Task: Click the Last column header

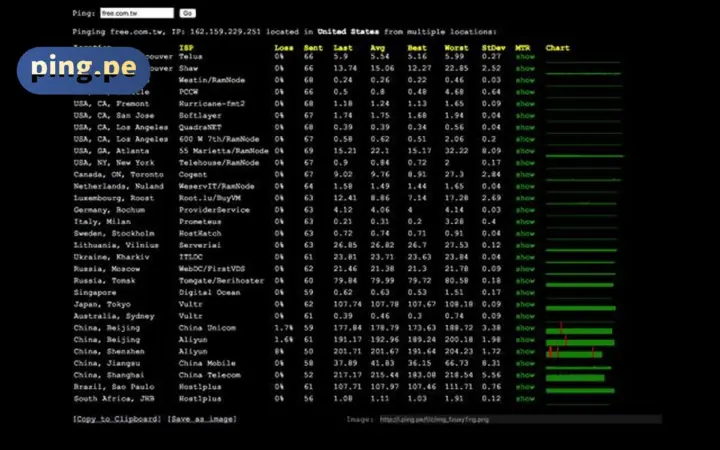Action: tap(343, 48)
